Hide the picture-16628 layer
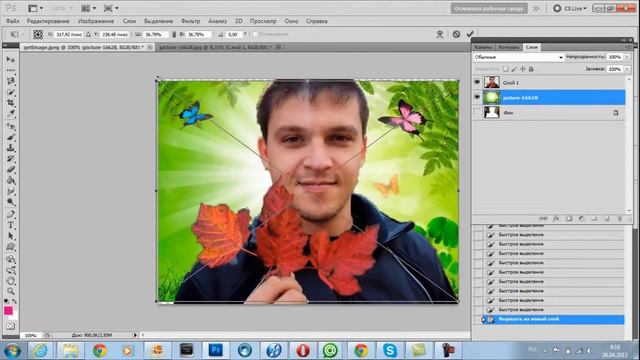 click(477, 98)
